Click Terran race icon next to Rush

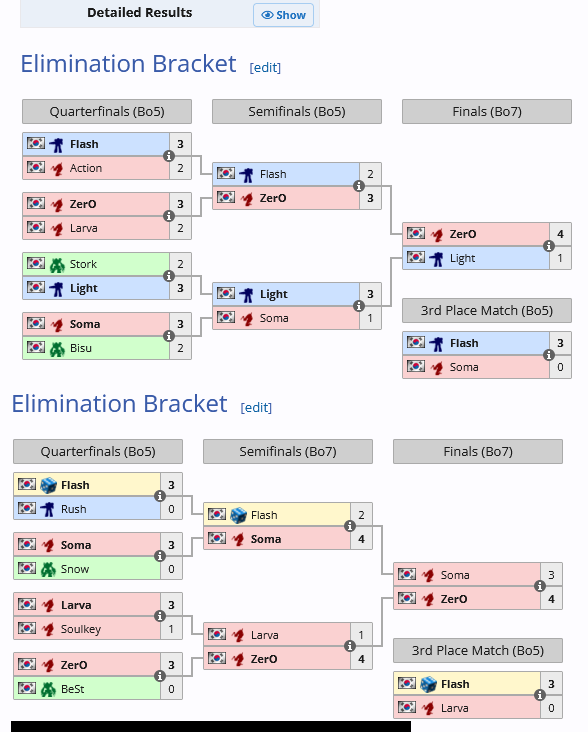tap(48, 509)
